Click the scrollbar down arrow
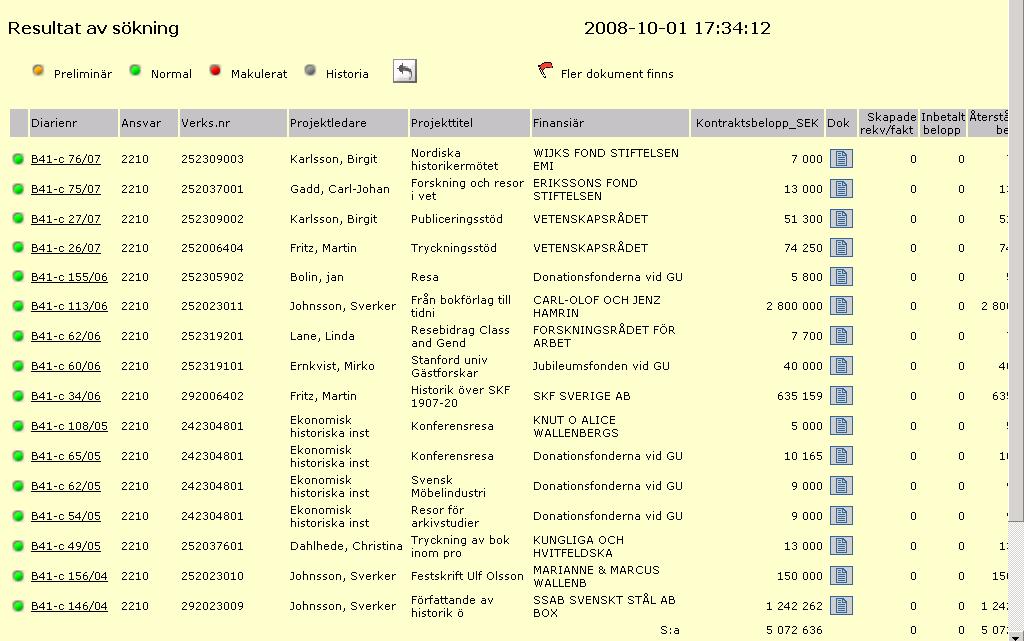This screenshot has height=641, width=1024. point(1016,636)
